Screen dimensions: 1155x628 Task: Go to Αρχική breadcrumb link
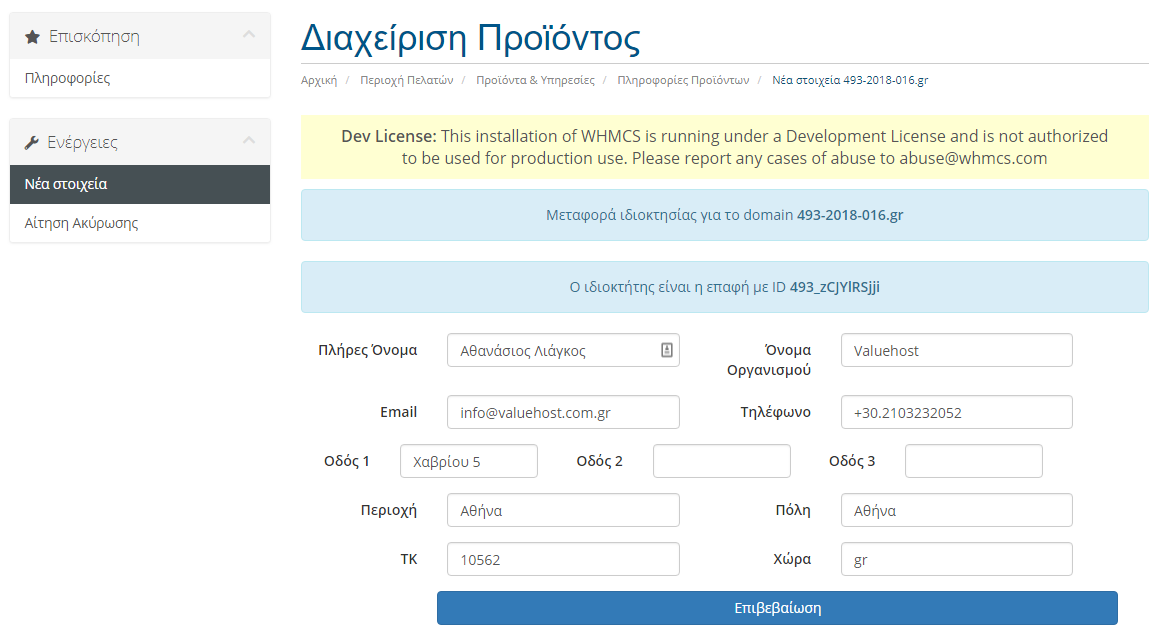pos(319,80)
